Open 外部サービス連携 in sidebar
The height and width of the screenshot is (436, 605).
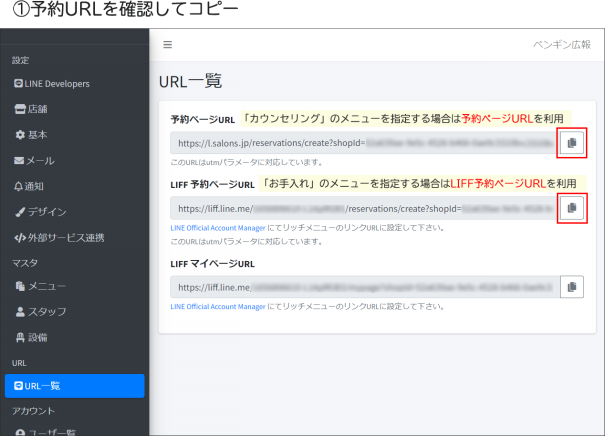(64, 238)
